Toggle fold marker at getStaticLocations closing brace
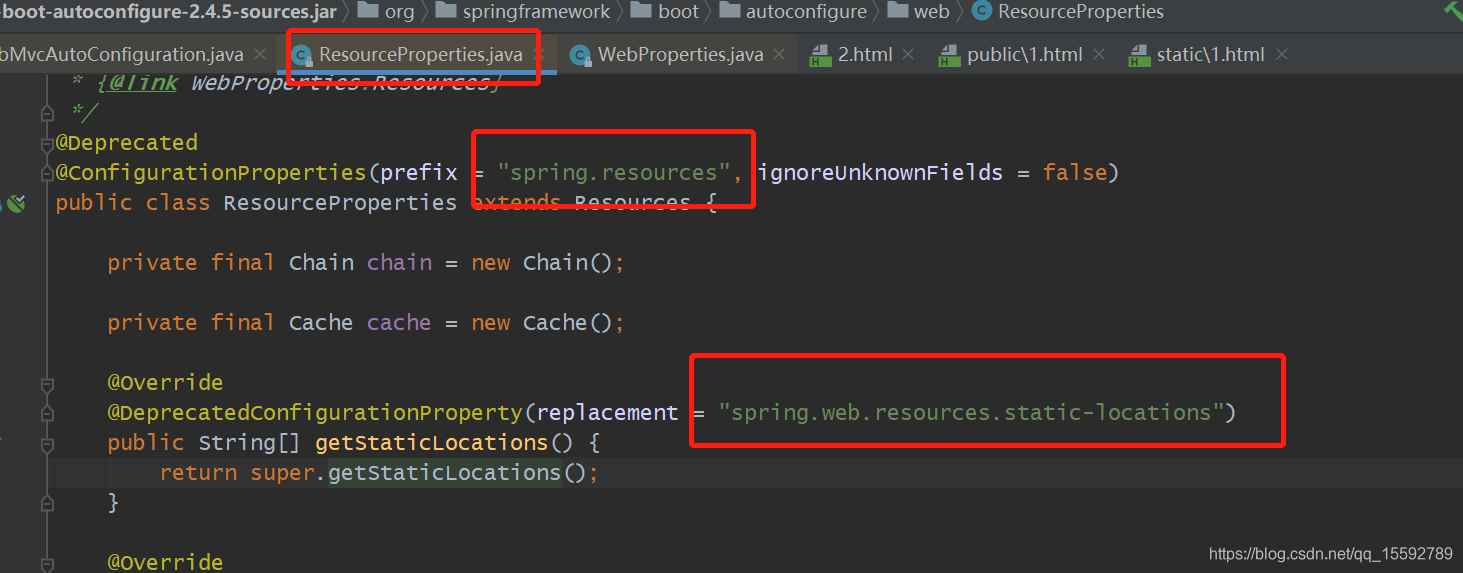The height and width of the screenshot is (573, 1463). [47, 503]
